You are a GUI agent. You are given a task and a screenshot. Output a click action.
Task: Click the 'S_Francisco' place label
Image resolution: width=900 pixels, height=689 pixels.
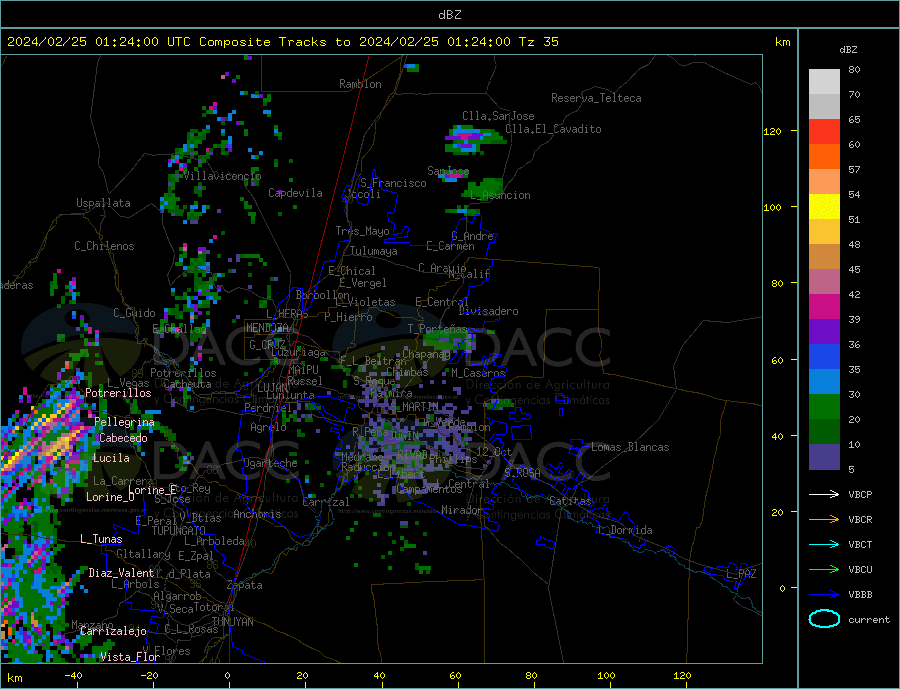click(393, 183)
